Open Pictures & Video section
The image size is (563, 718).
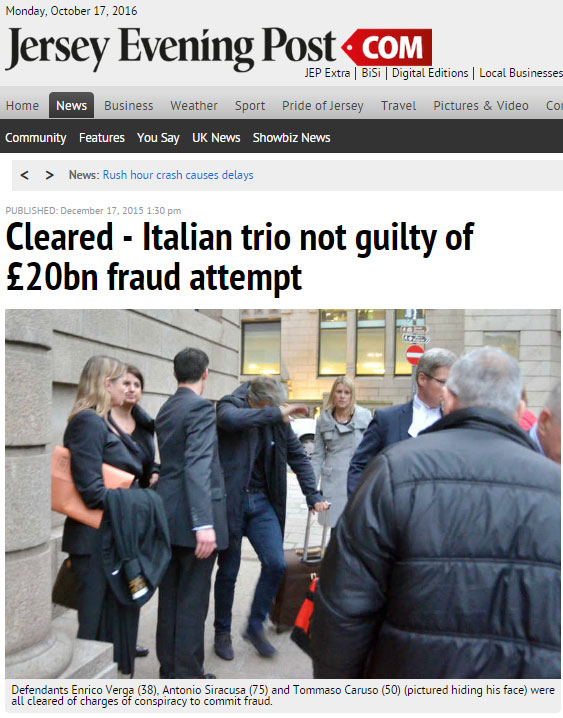481,105
